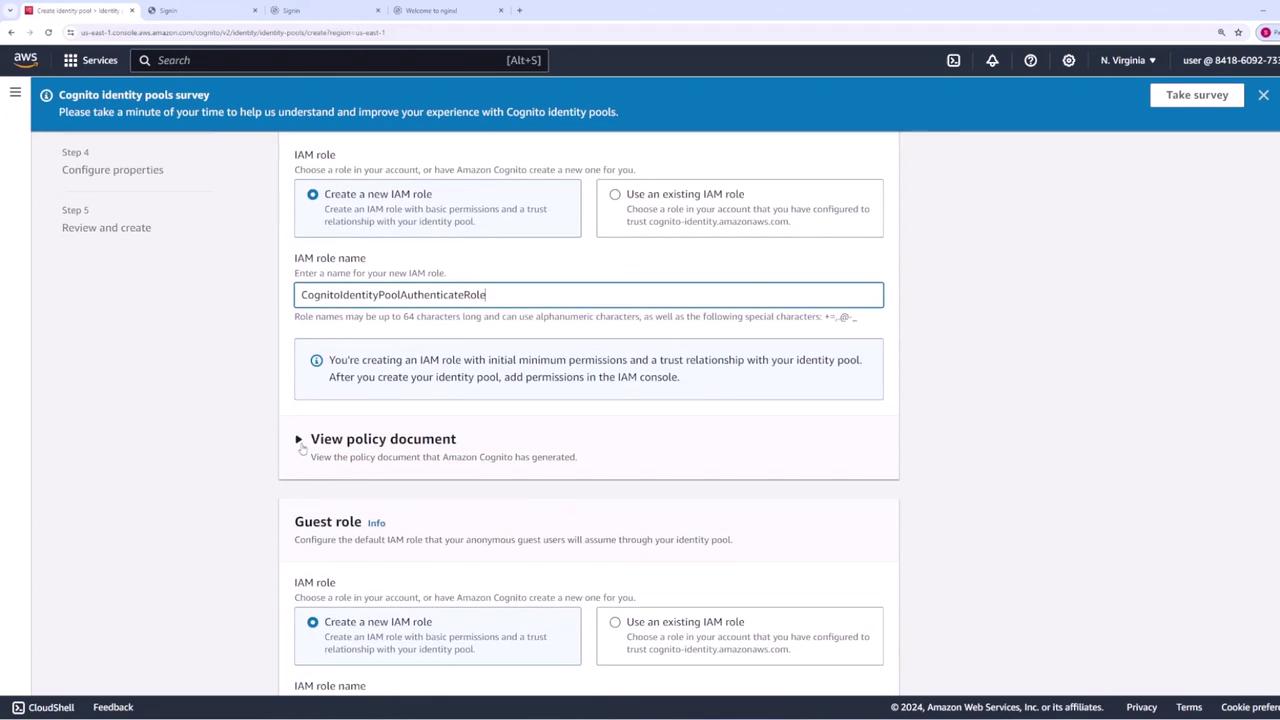The image size is (1280, 720).
Task: Open notifications bell
Action: 992,60
